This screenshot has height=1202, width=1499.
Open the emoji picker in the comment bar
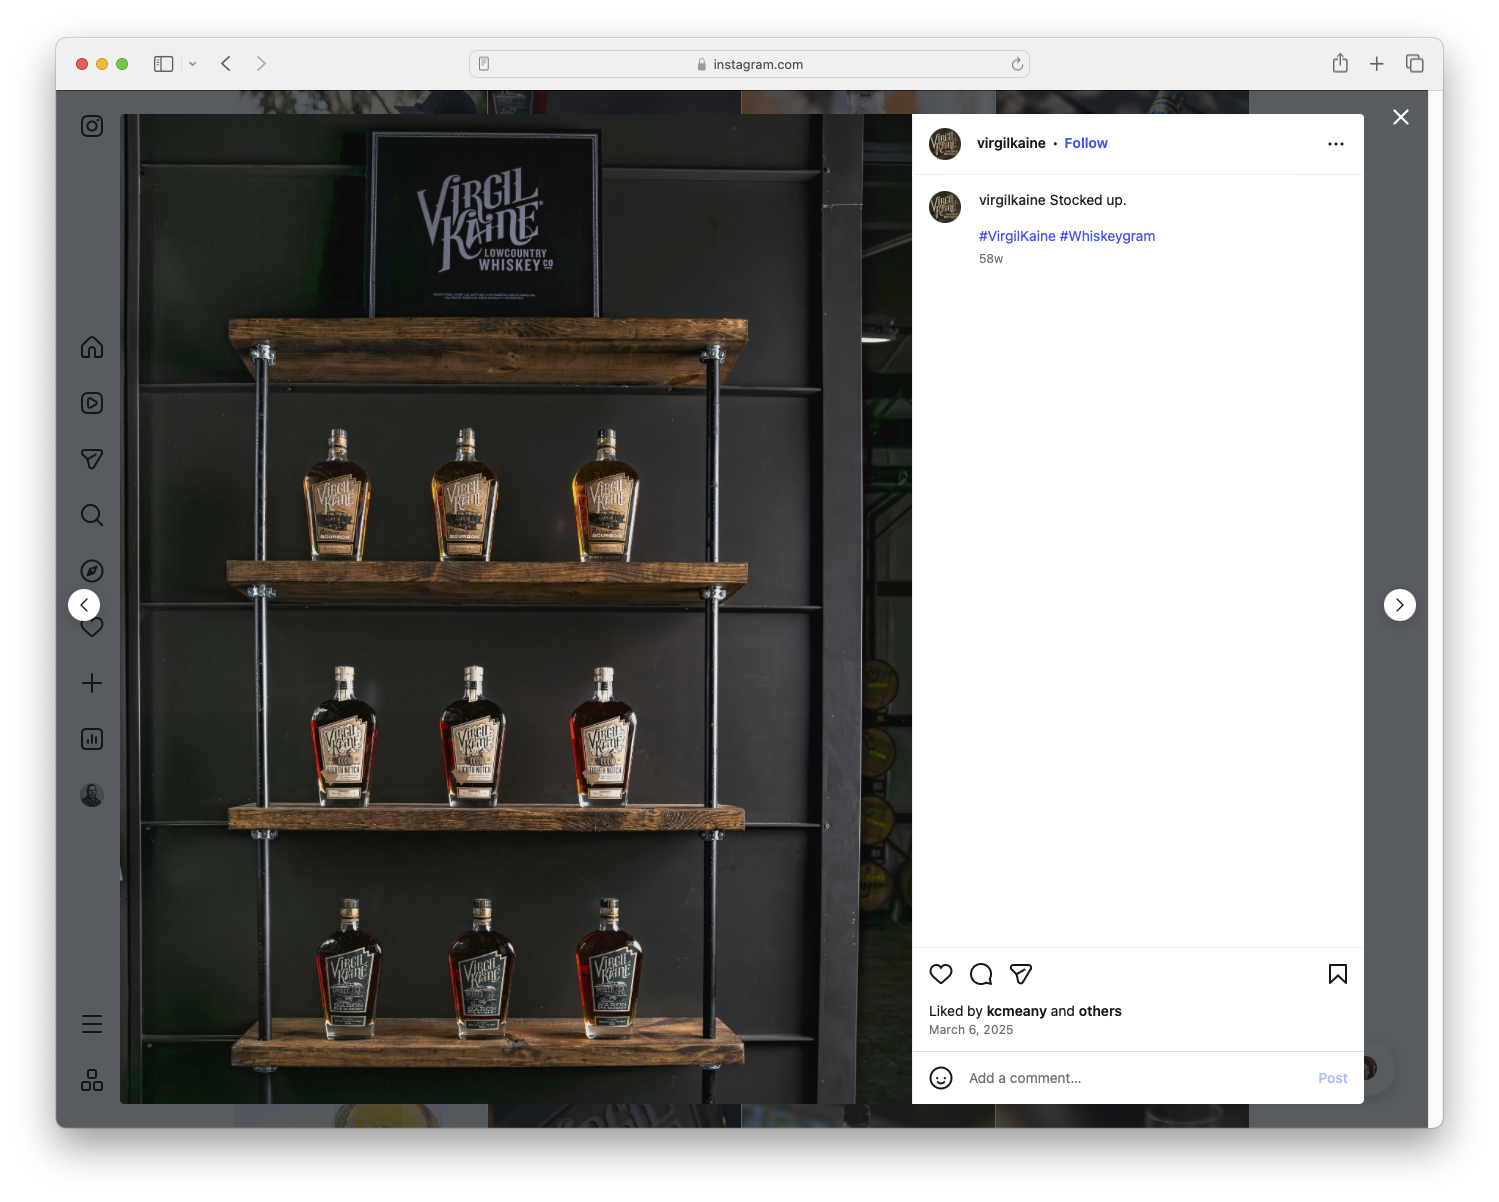[x=941, y=1079]
